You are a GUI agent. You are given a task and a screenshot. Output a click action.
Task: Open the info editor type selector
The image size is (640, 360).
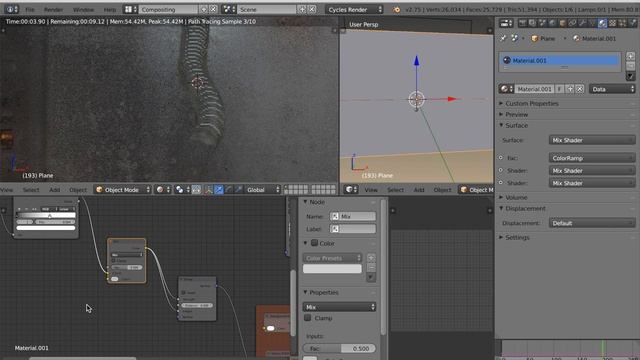11,9
